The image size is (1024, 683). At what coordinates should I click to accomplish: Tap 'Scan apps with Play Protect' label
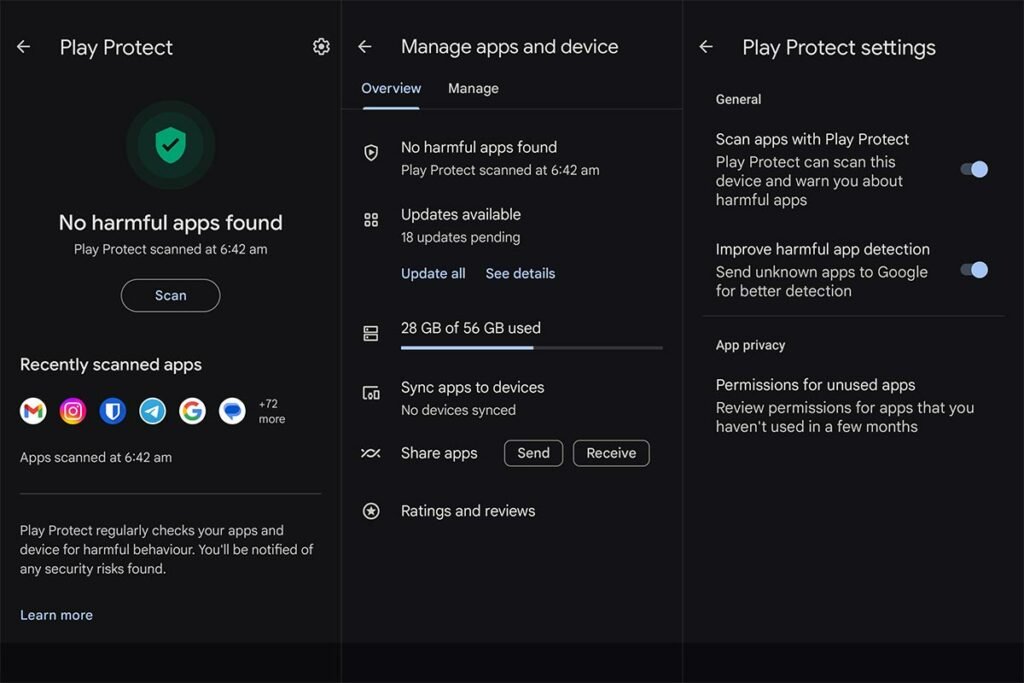(x=812, y=139)
